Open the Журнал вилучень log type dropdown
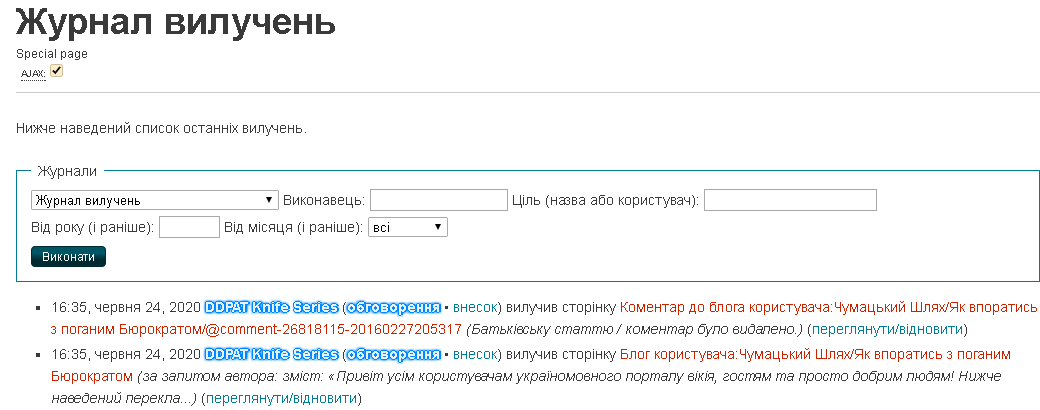The width and height of the screenshot is (1040, 410). [x=155, y=200]
